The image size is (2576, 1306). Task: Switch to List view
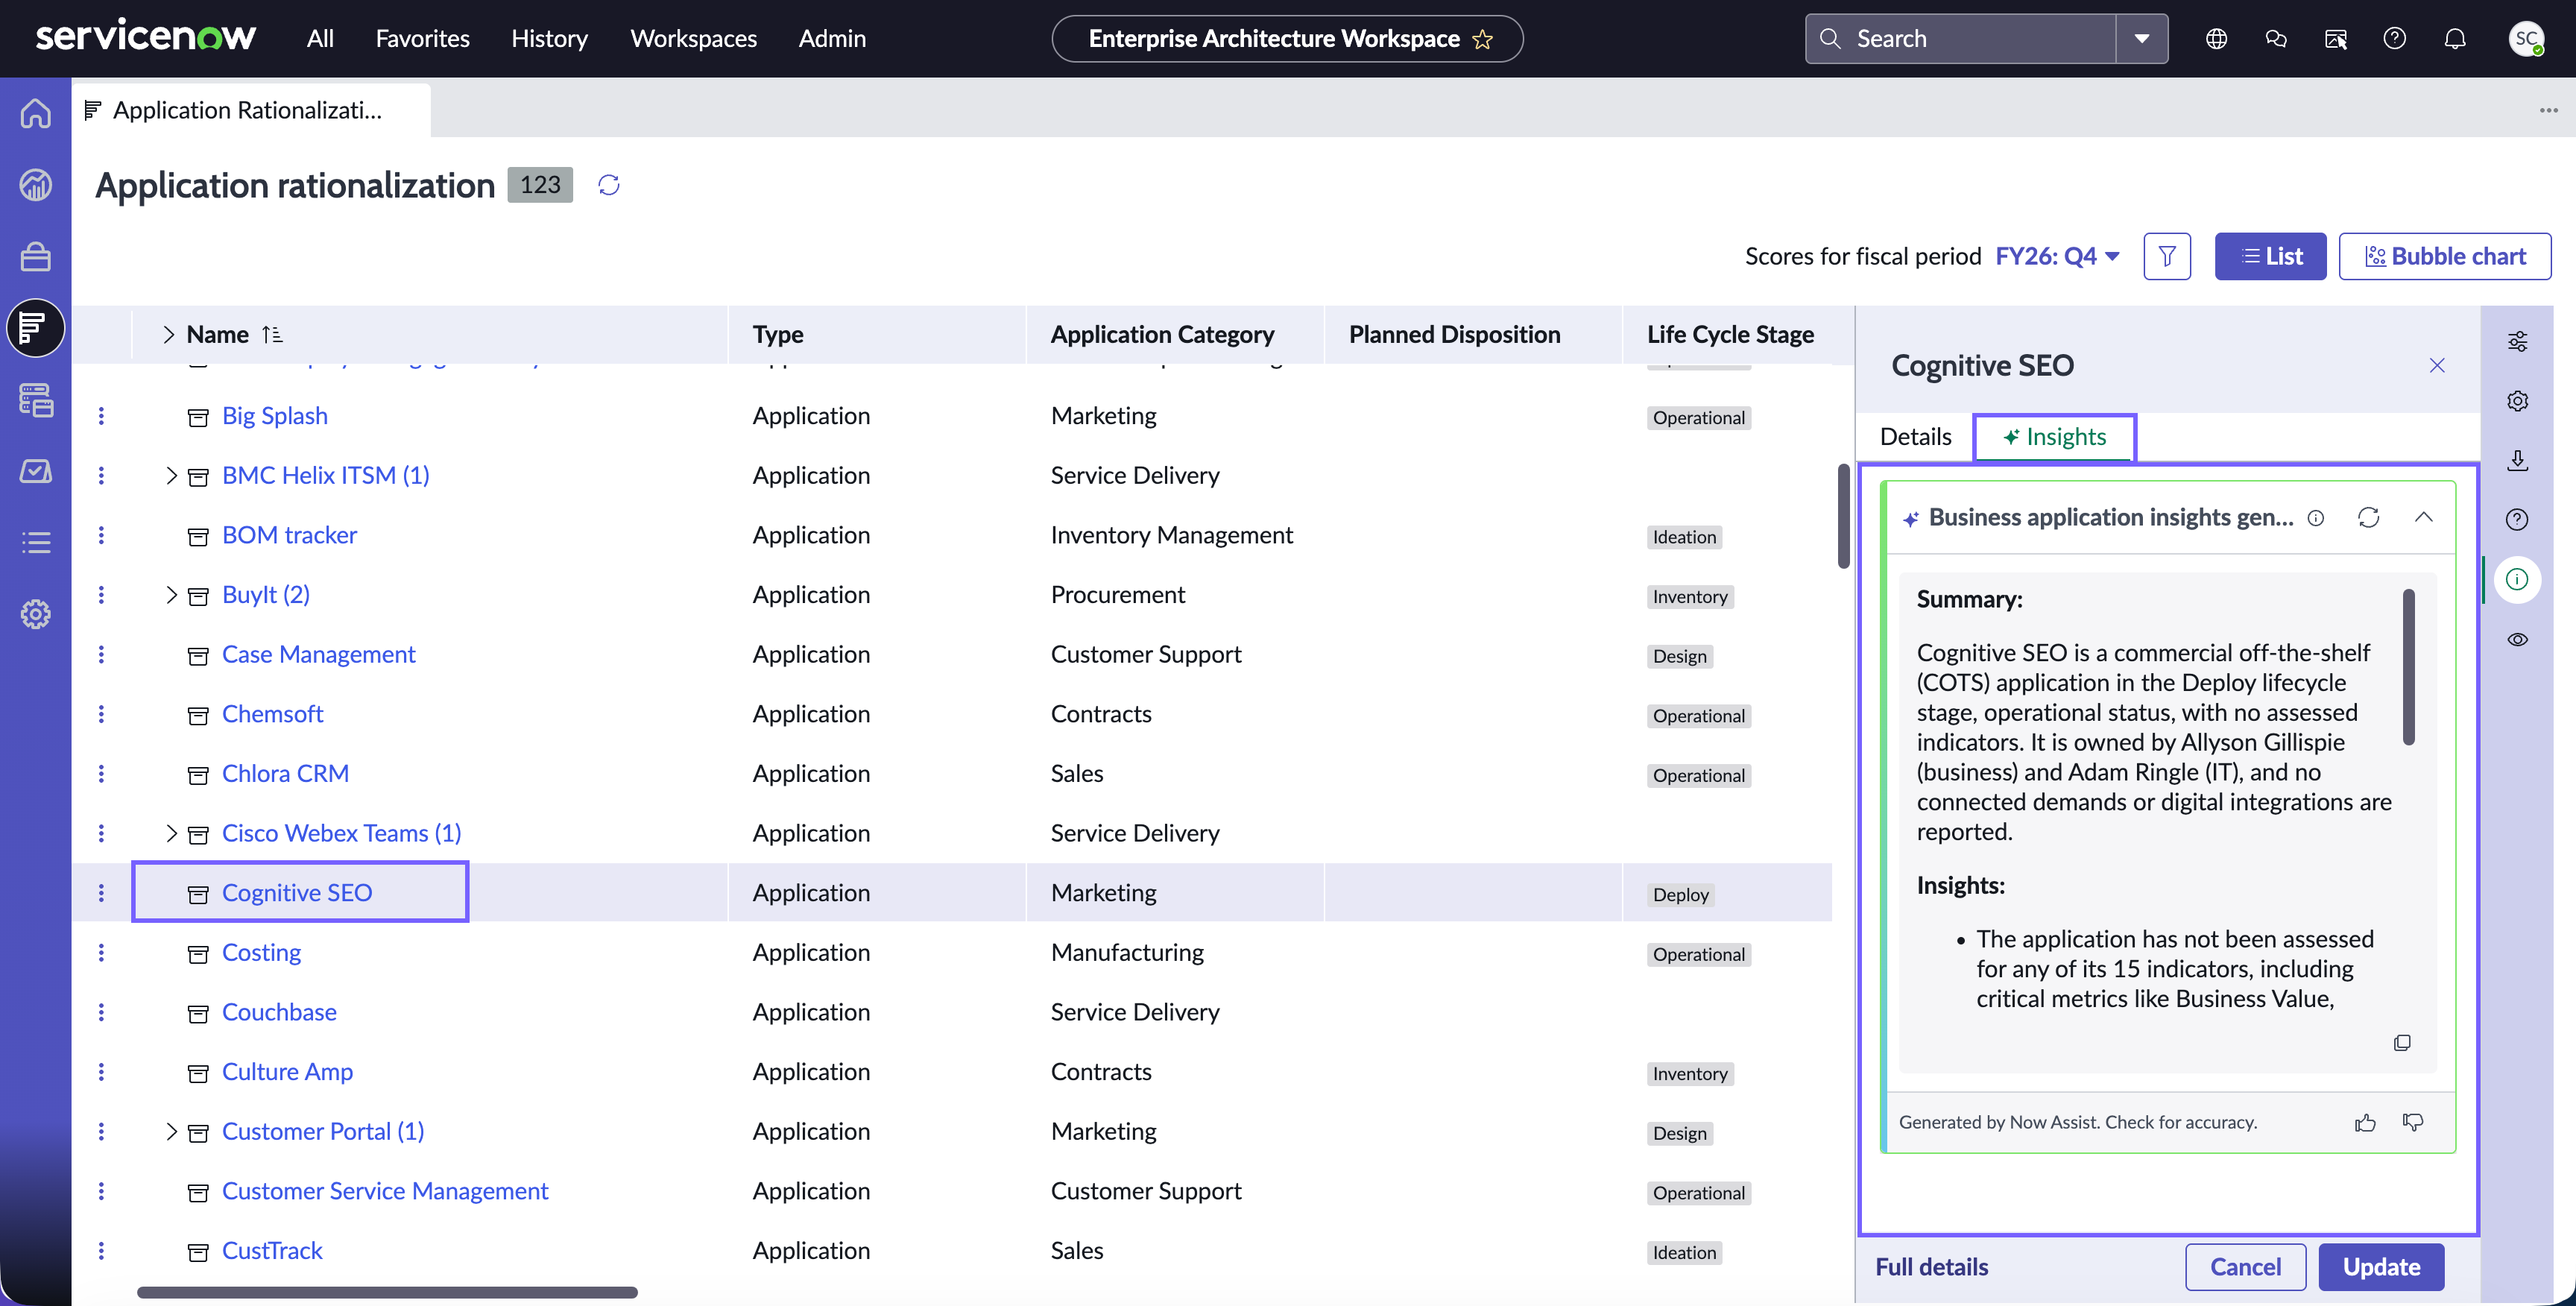click(2270, 257)
